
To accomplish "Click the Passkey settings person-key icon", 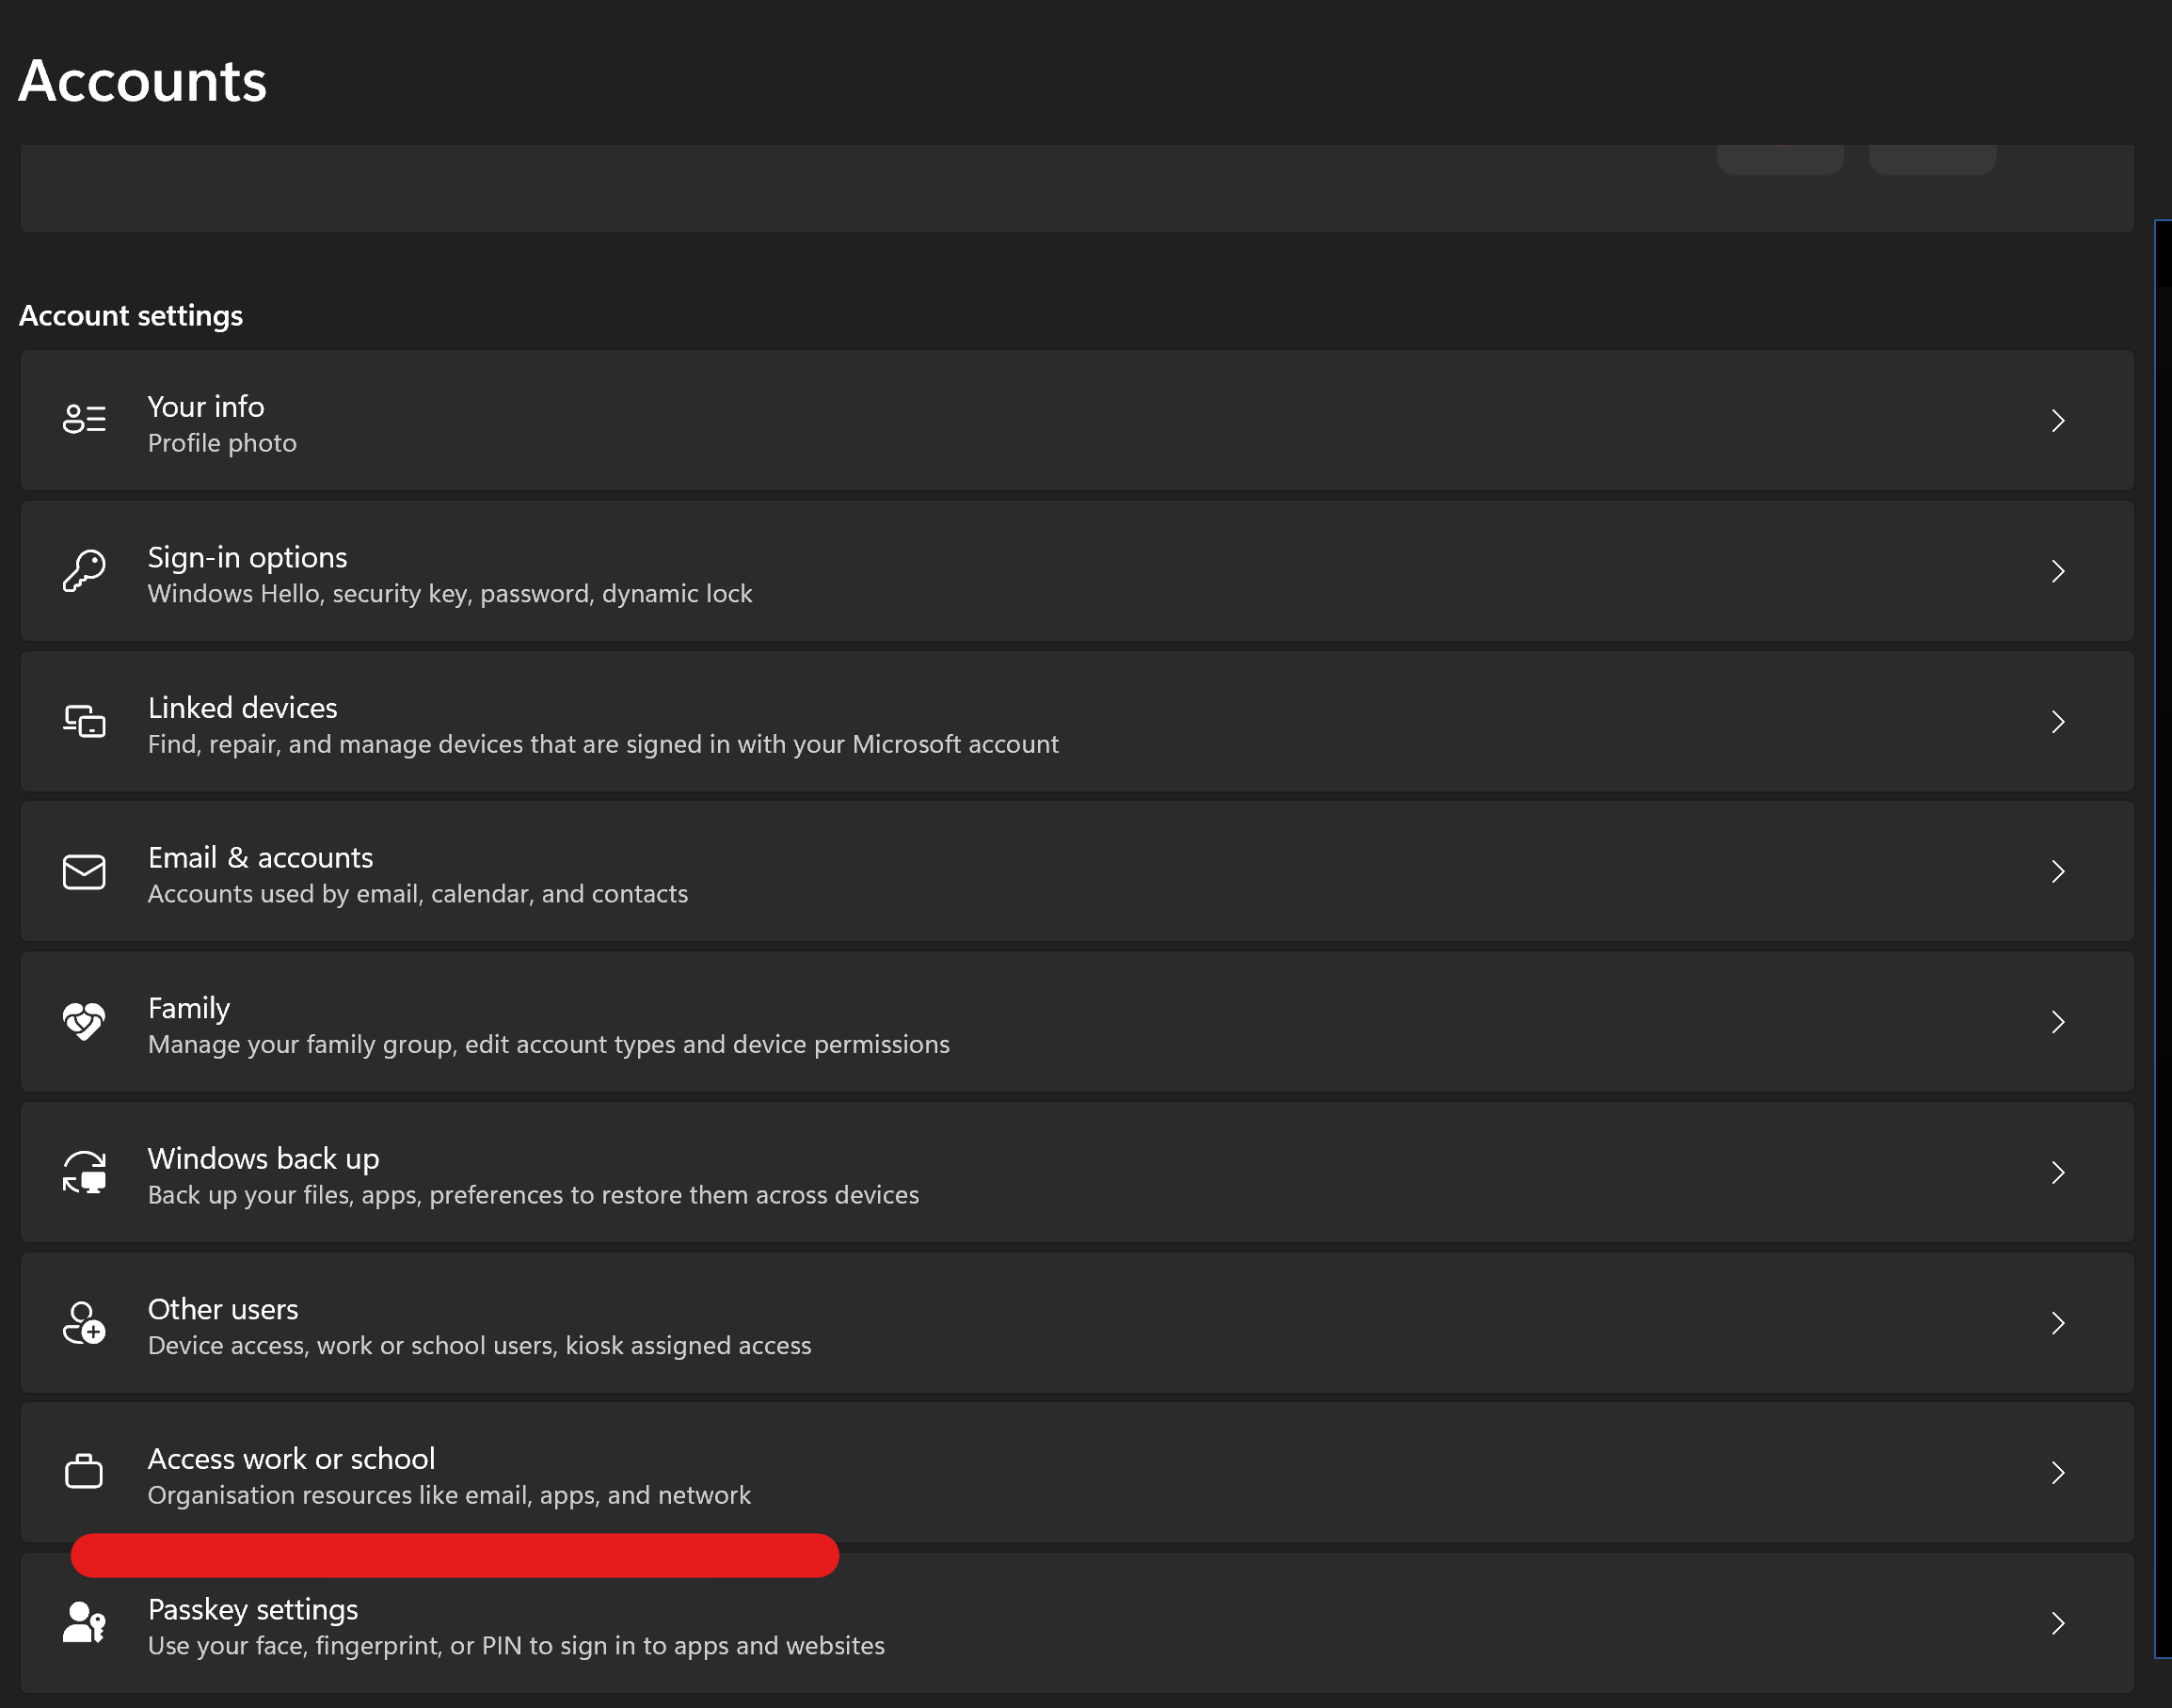I will coord(84,1622).
